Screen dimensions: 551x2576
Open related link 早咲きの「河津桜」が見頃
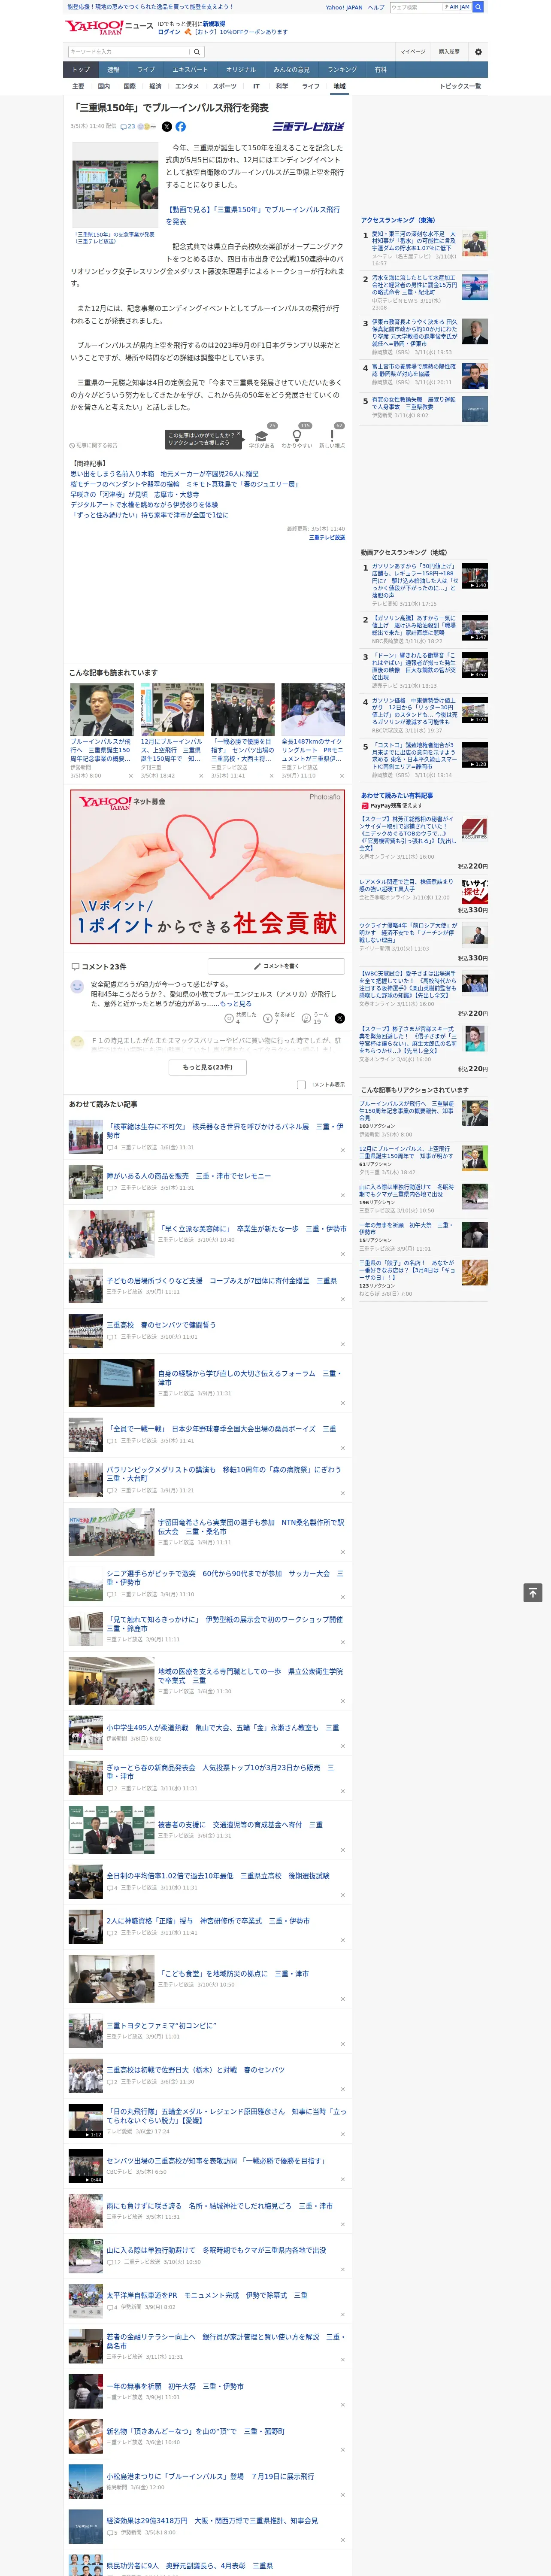[134, 494]
